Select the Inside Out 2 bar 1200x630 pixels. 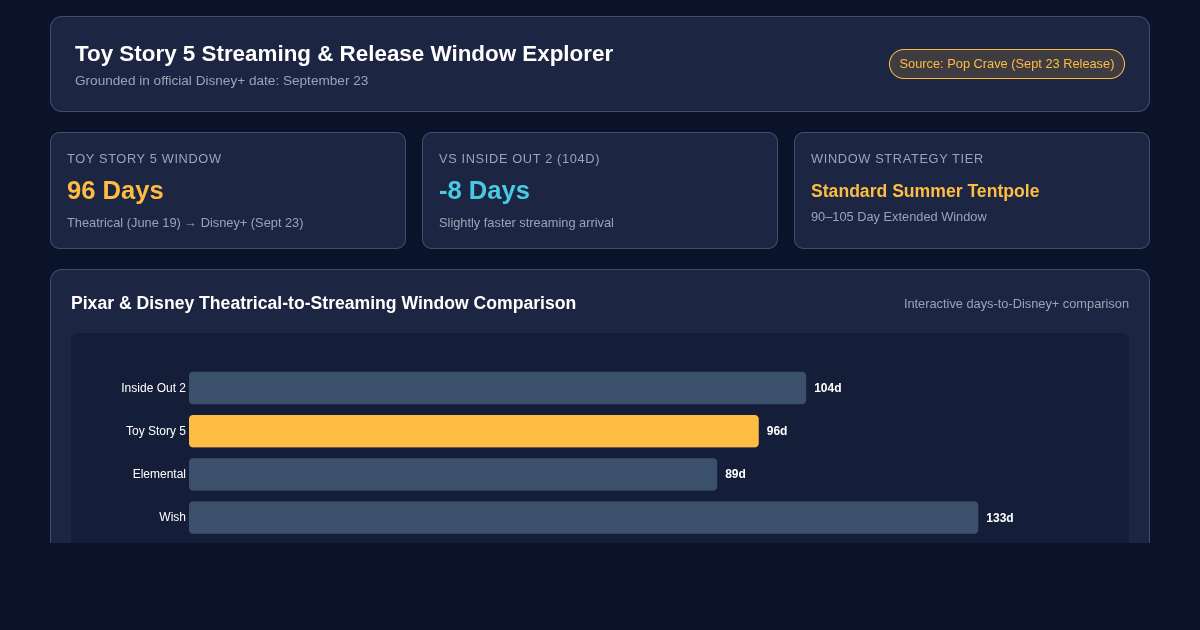click(x=497, y=388)
